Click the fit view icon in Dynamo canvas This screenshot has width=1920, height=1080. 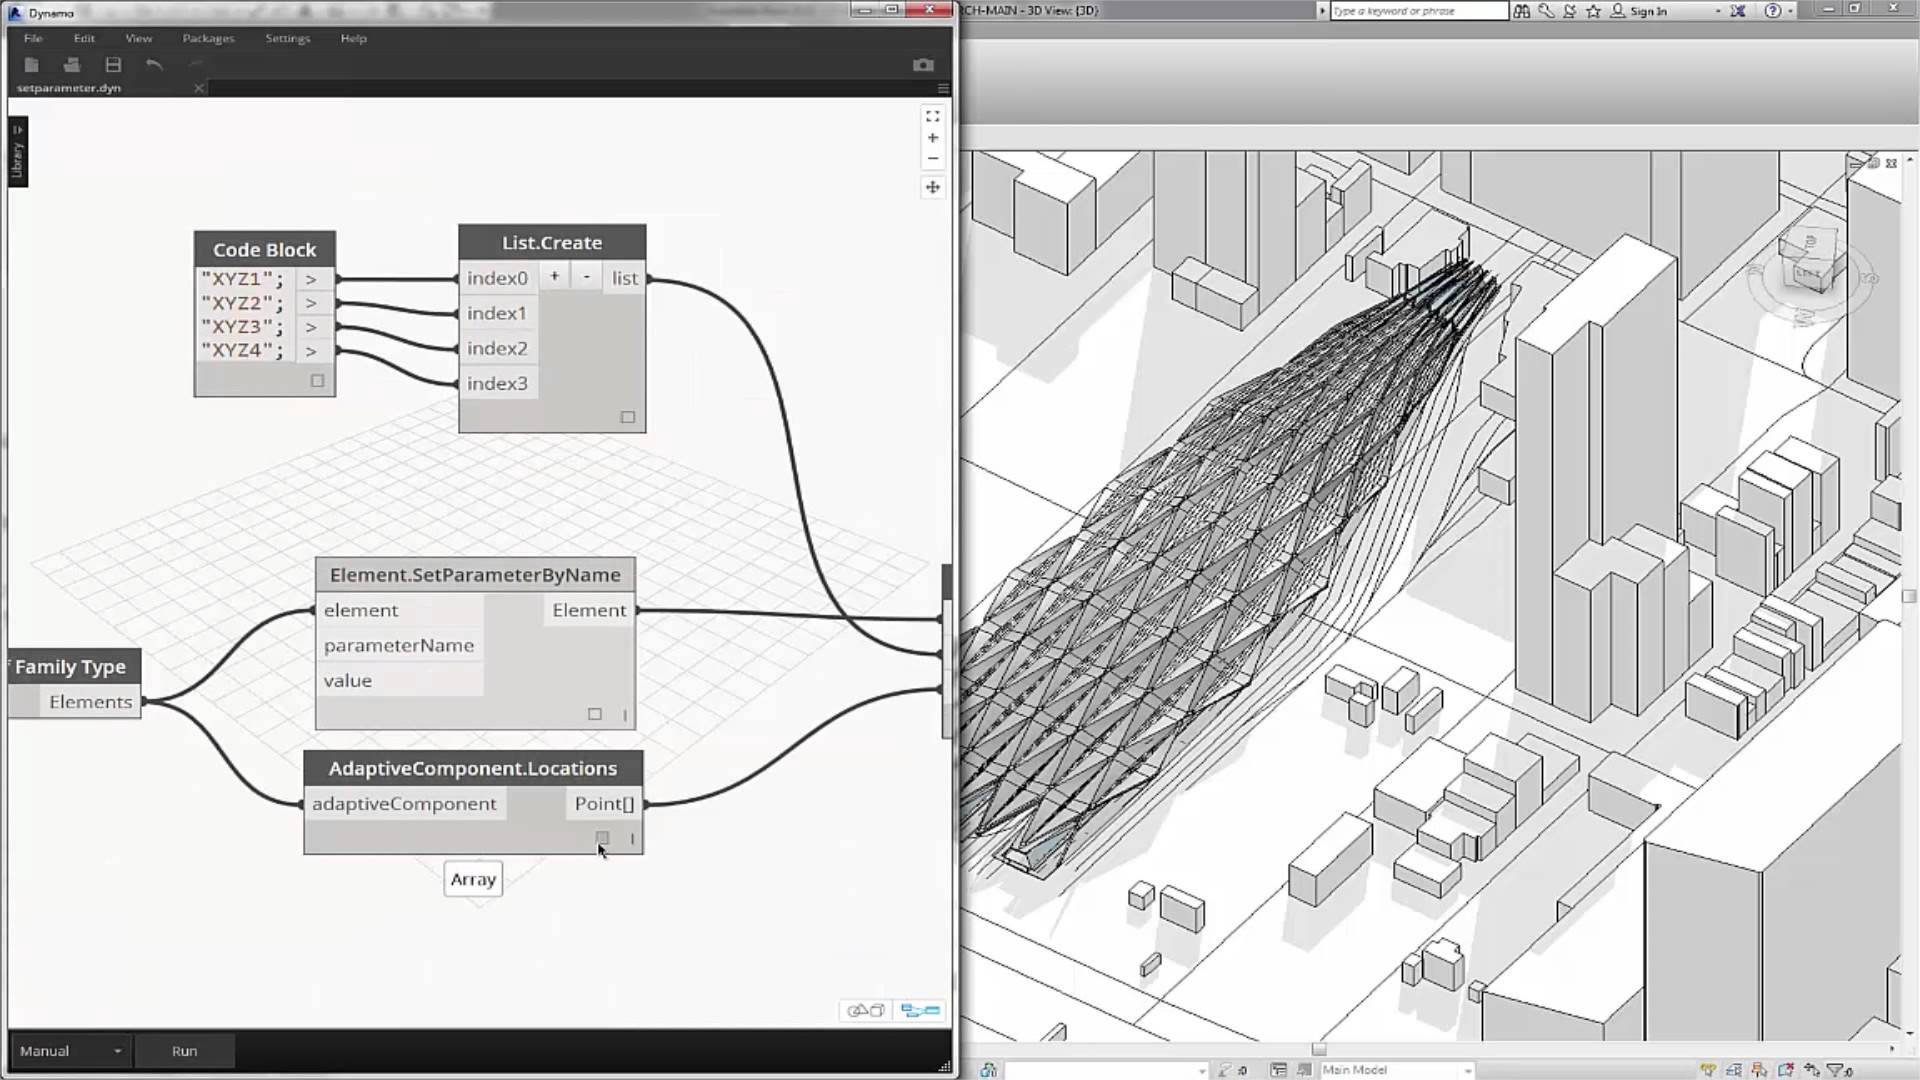pyautogui.click(x=932, y=116)
